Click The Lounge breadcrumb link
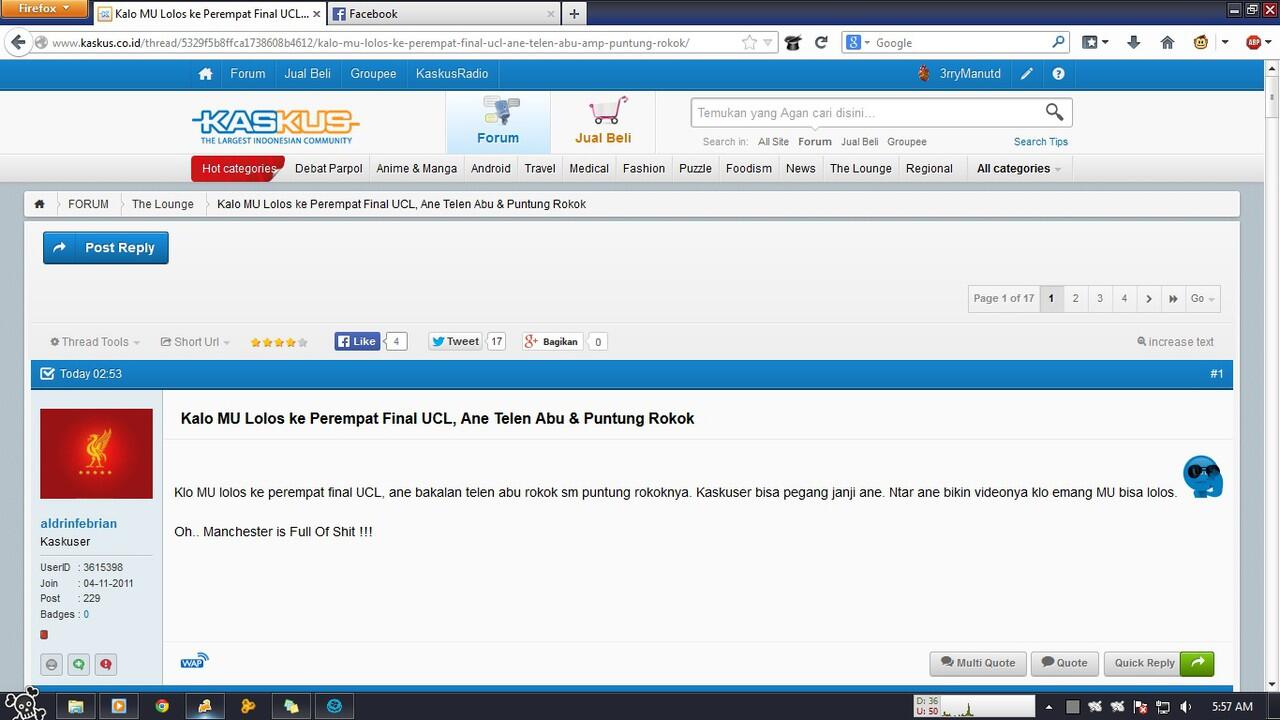 [x=163, y=204]
